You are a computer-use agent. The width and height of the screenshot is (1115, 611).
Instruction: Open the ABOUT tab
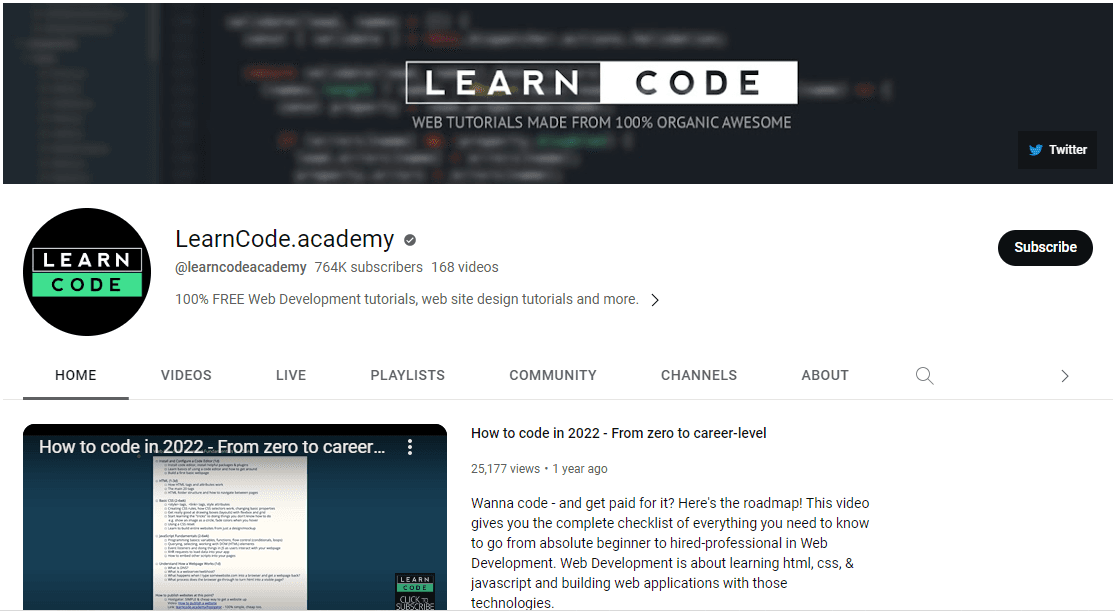click(x=824, y=376)
